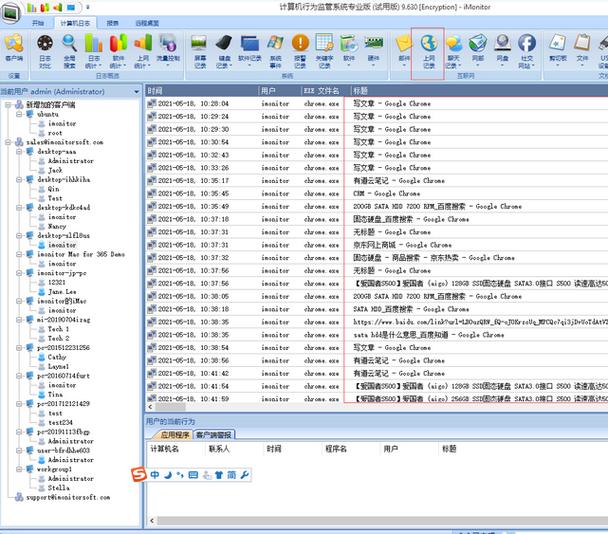Select support@imonitorsoft.com group
Image resolution: width=608 pixels, height=534 pixels.
coord(68,497)
